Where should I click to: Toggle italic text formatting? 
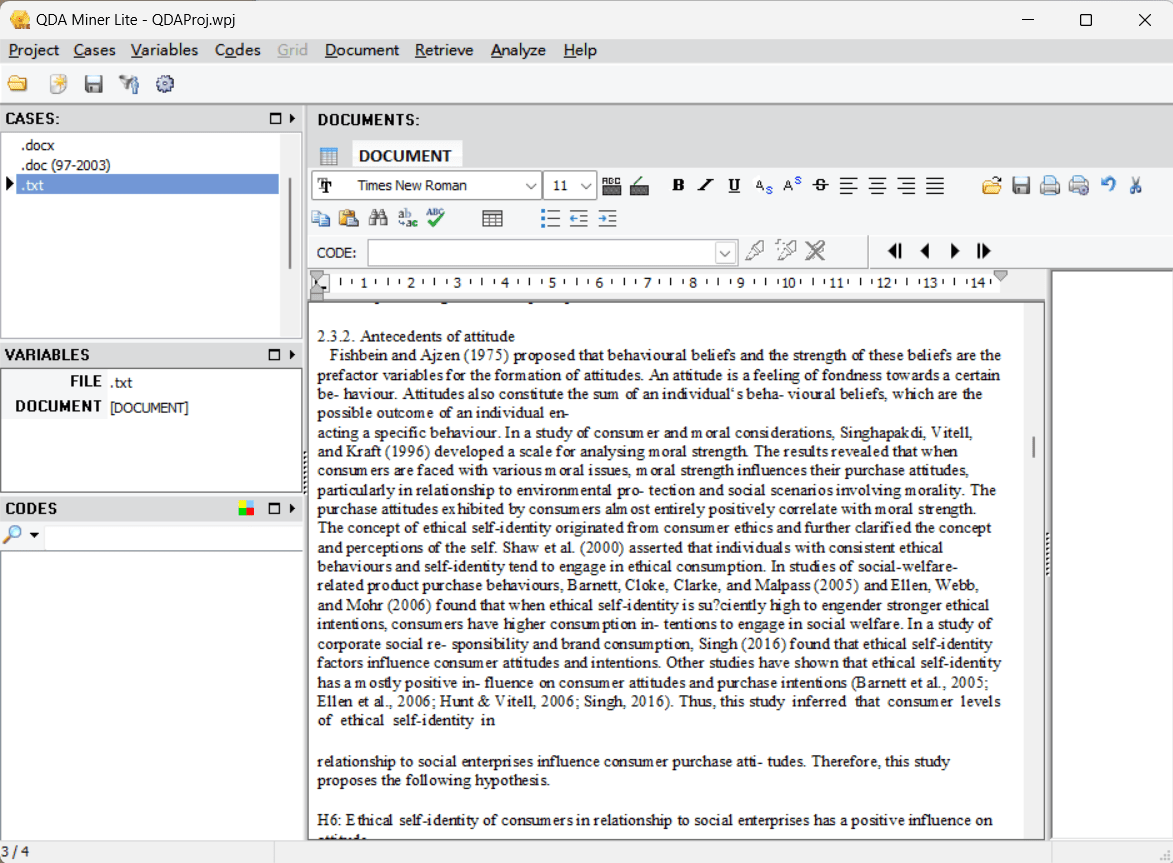[705, 185]
